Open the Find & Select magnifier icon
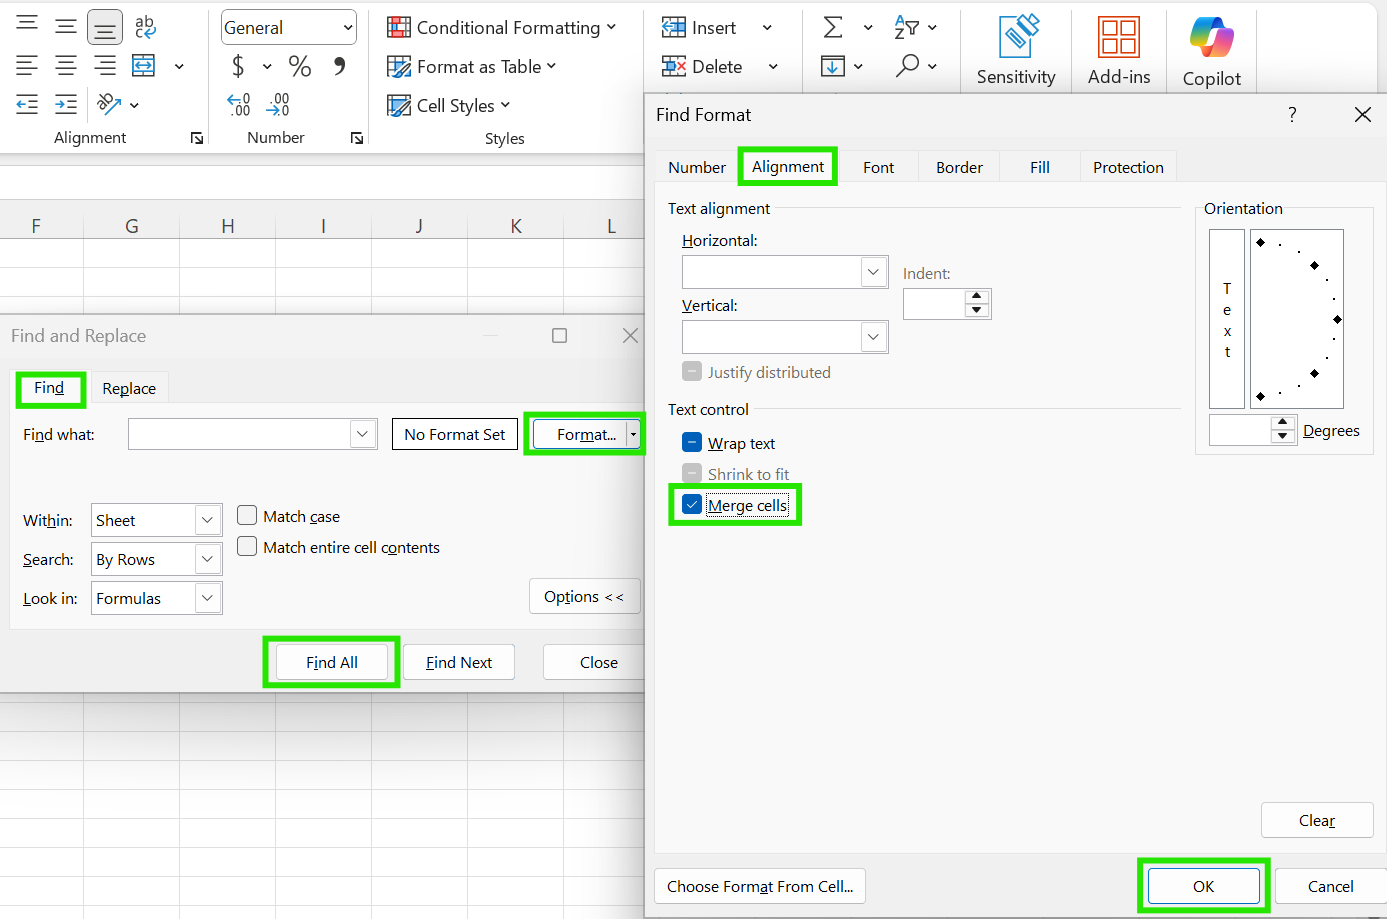 (908, 66)
